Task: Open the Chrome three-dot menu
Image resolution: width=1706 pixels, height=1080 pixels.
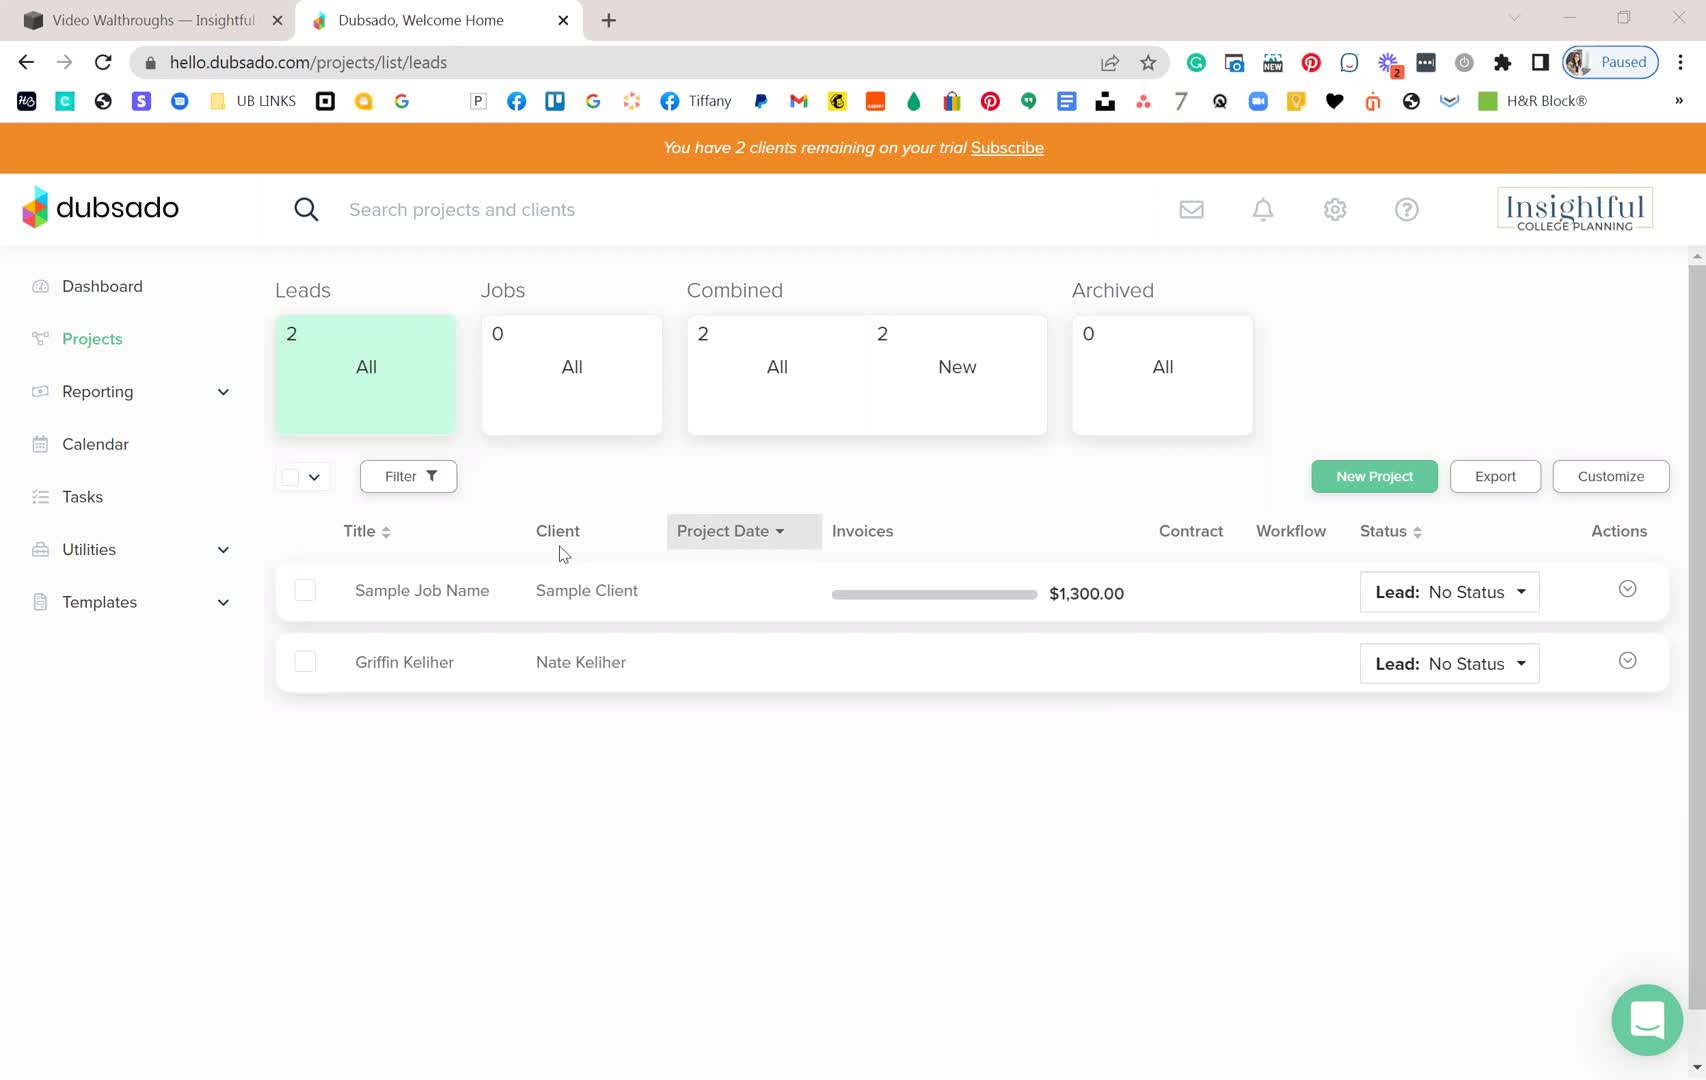Action: tap(1681, 62)
